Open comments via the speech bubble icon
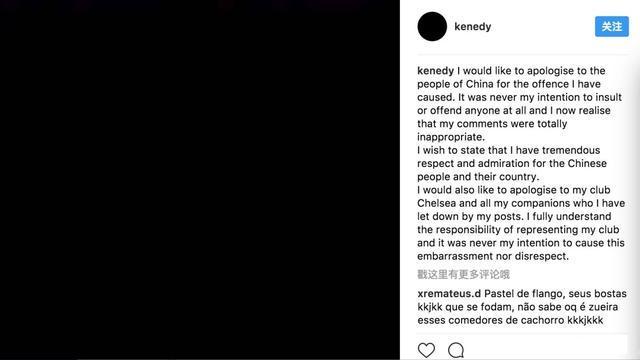This screenshot has width=640, height=360. pyautogui.click(x=456, y=350)
